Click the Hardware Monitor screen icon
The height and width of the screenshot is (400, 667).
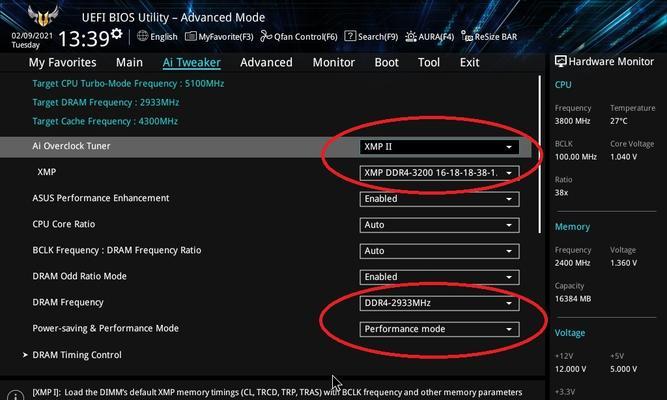[561, 61]
